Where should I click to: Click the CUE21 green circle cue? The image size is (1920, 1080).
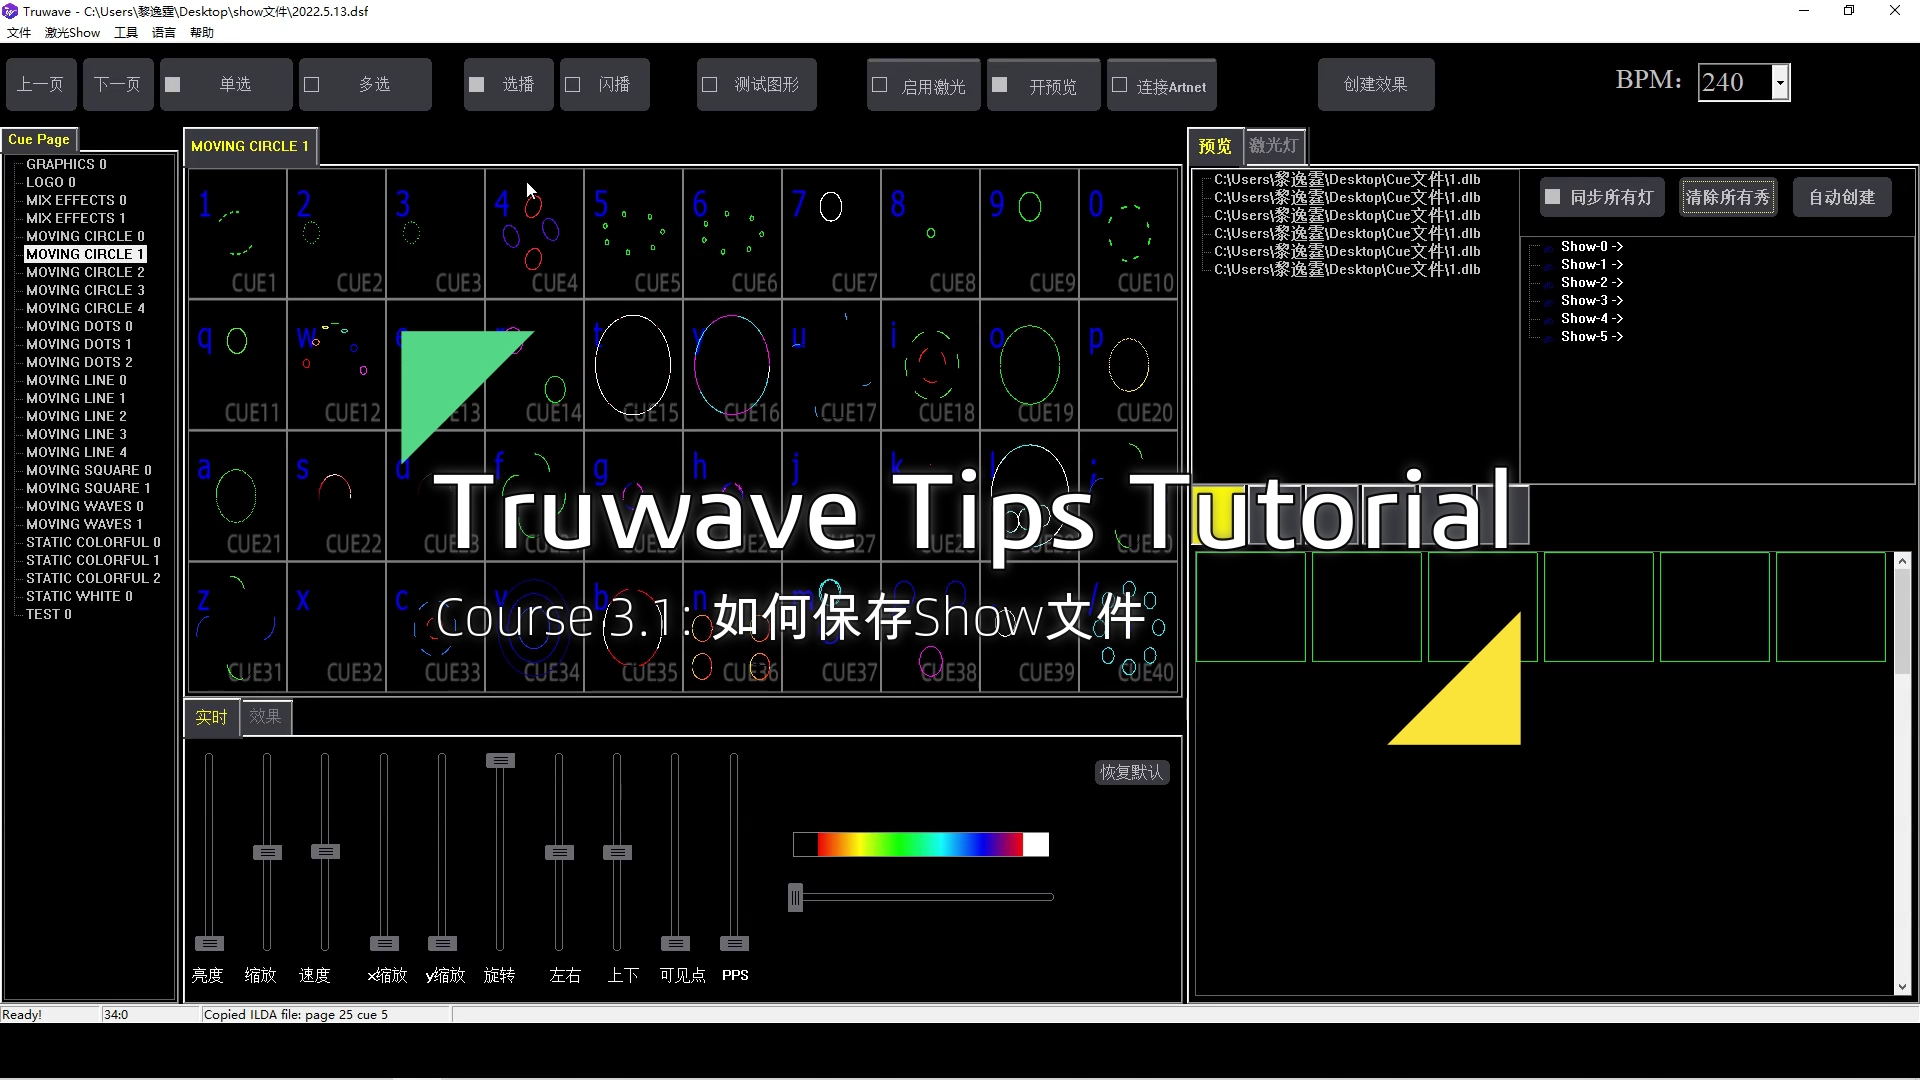(237, 495)
